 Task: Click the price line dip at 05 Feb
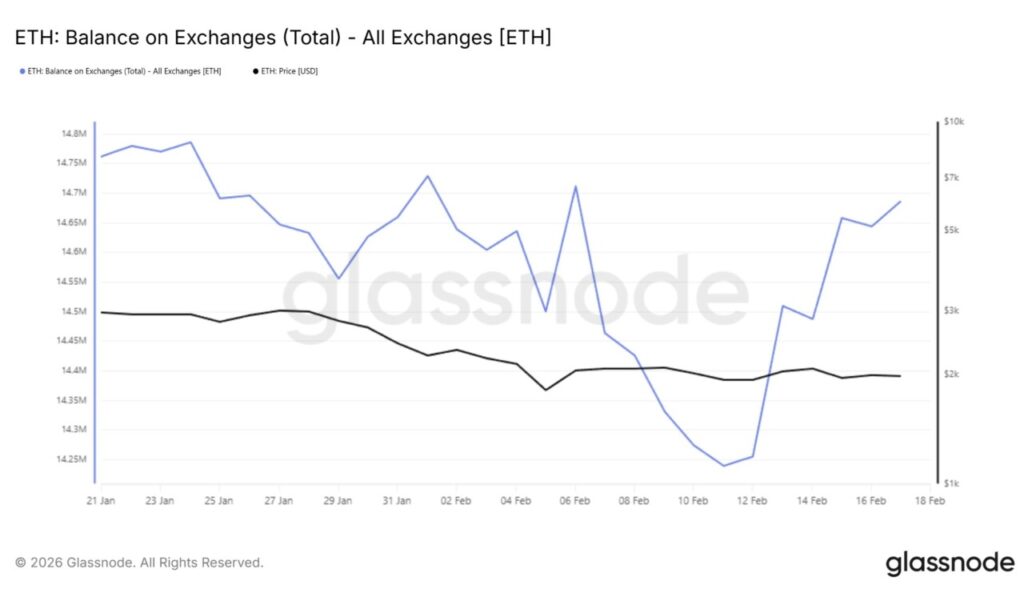[x=545, y=389]
